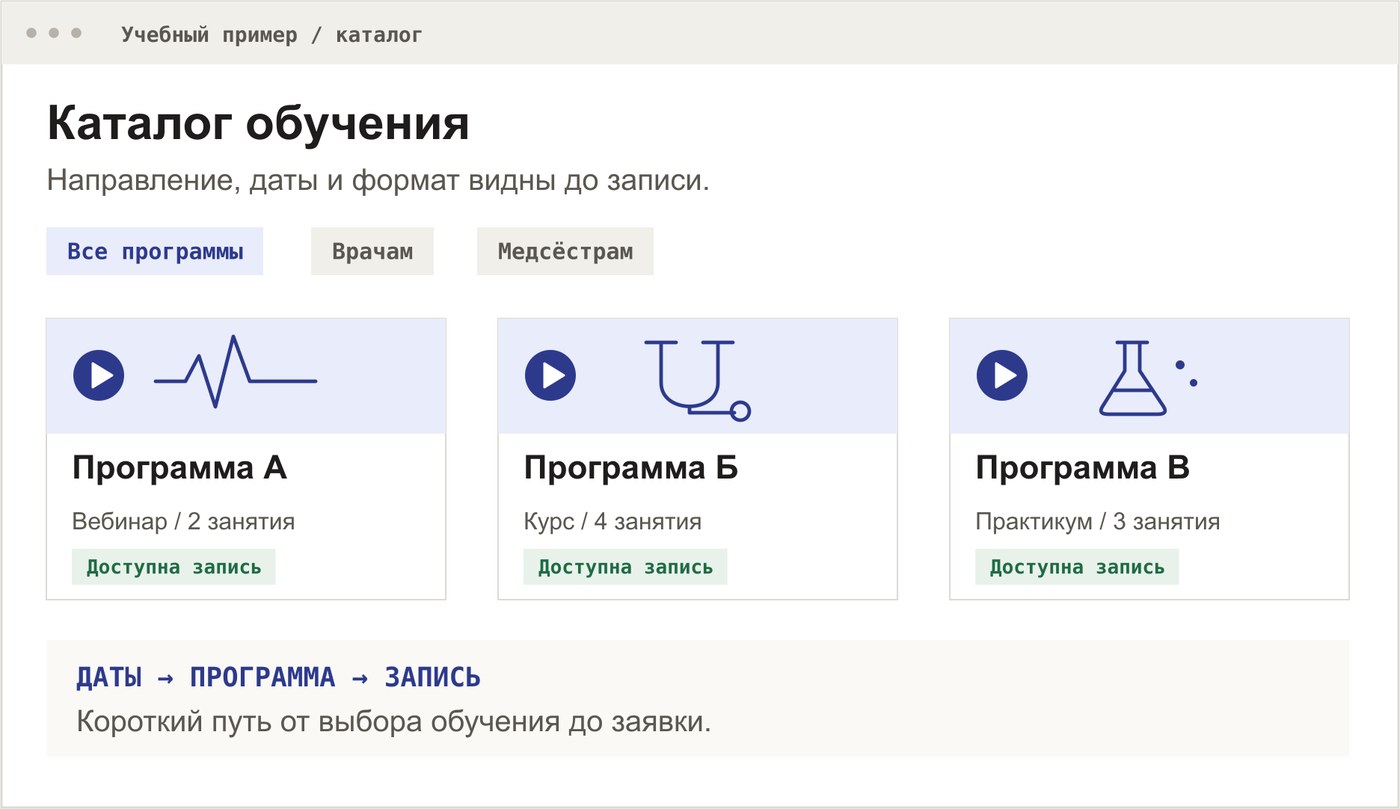Click Доступна запись badge under Программа В
The width and height of the screenshot is (1400, 809).
pos(1077,567)
